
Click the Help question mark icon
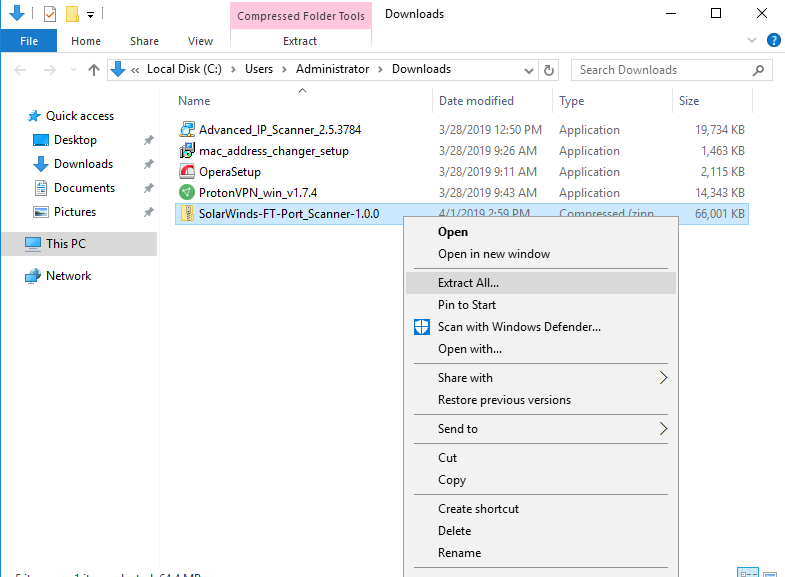(x=773, y=40)
